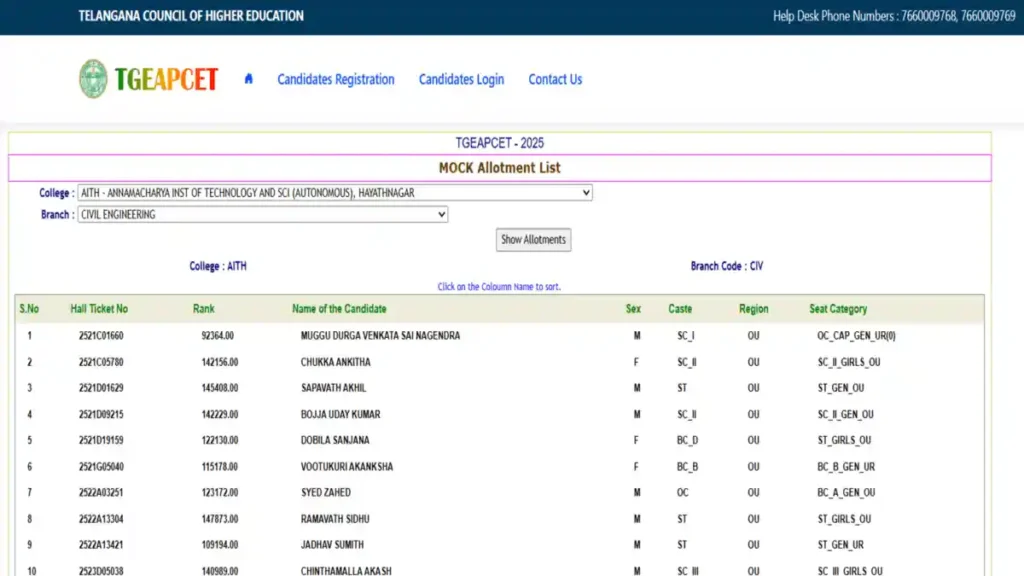
Task: Click the TGEAPCET emblem logo
Action: [x=93, y=79]
